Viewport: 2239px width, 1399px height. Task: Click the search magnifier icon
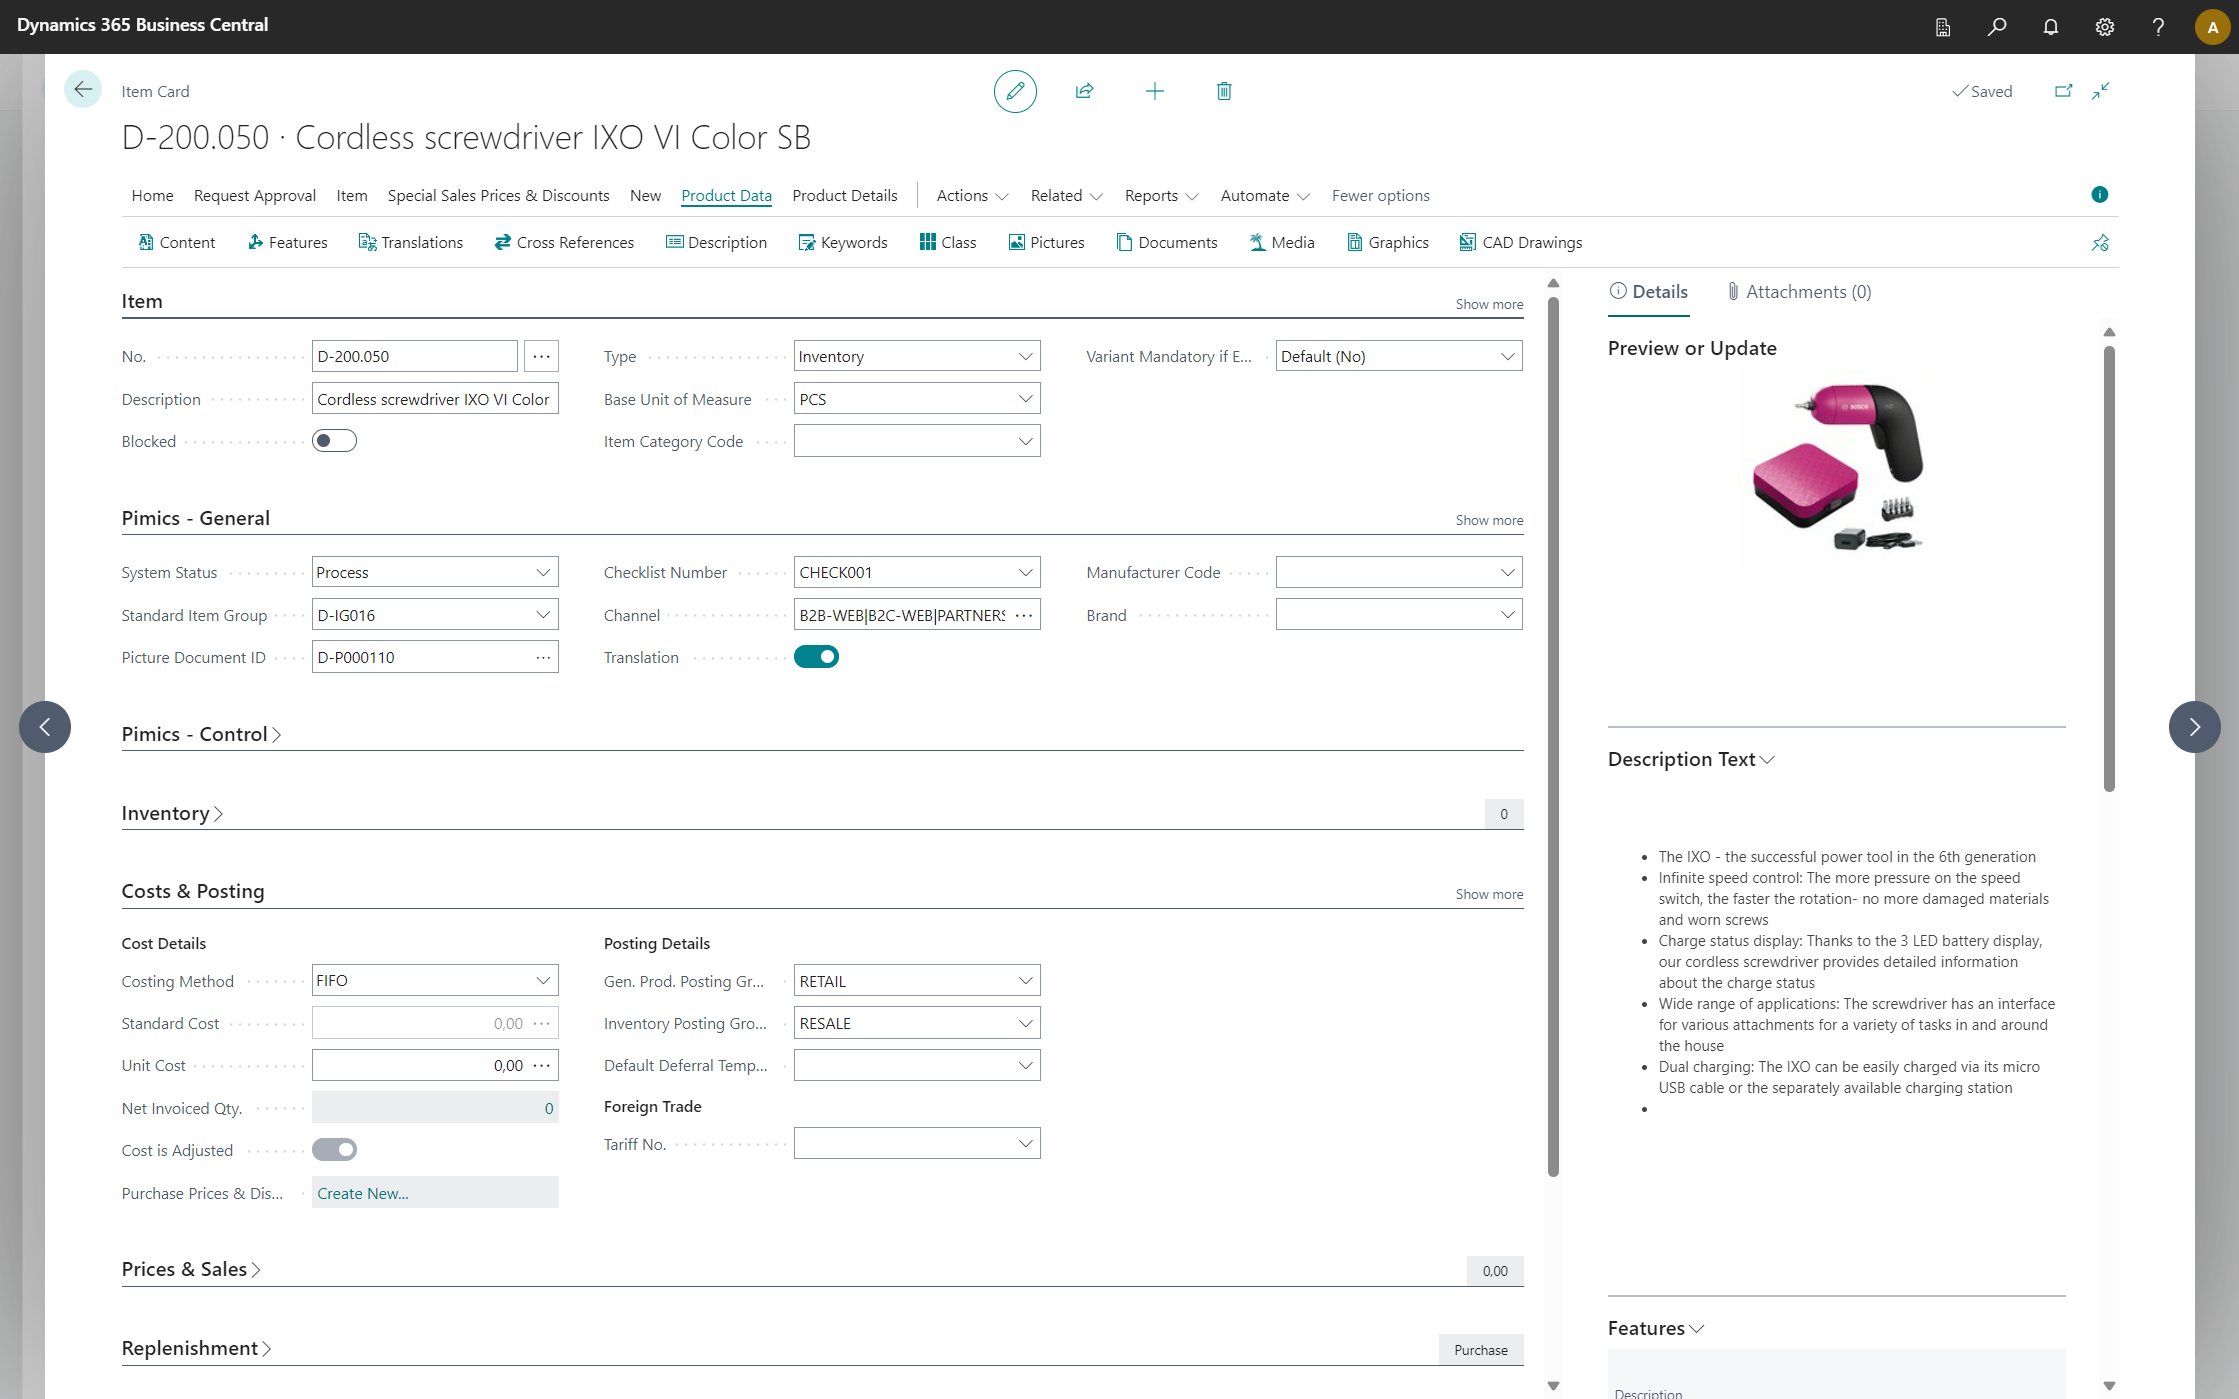(1996, 27)
